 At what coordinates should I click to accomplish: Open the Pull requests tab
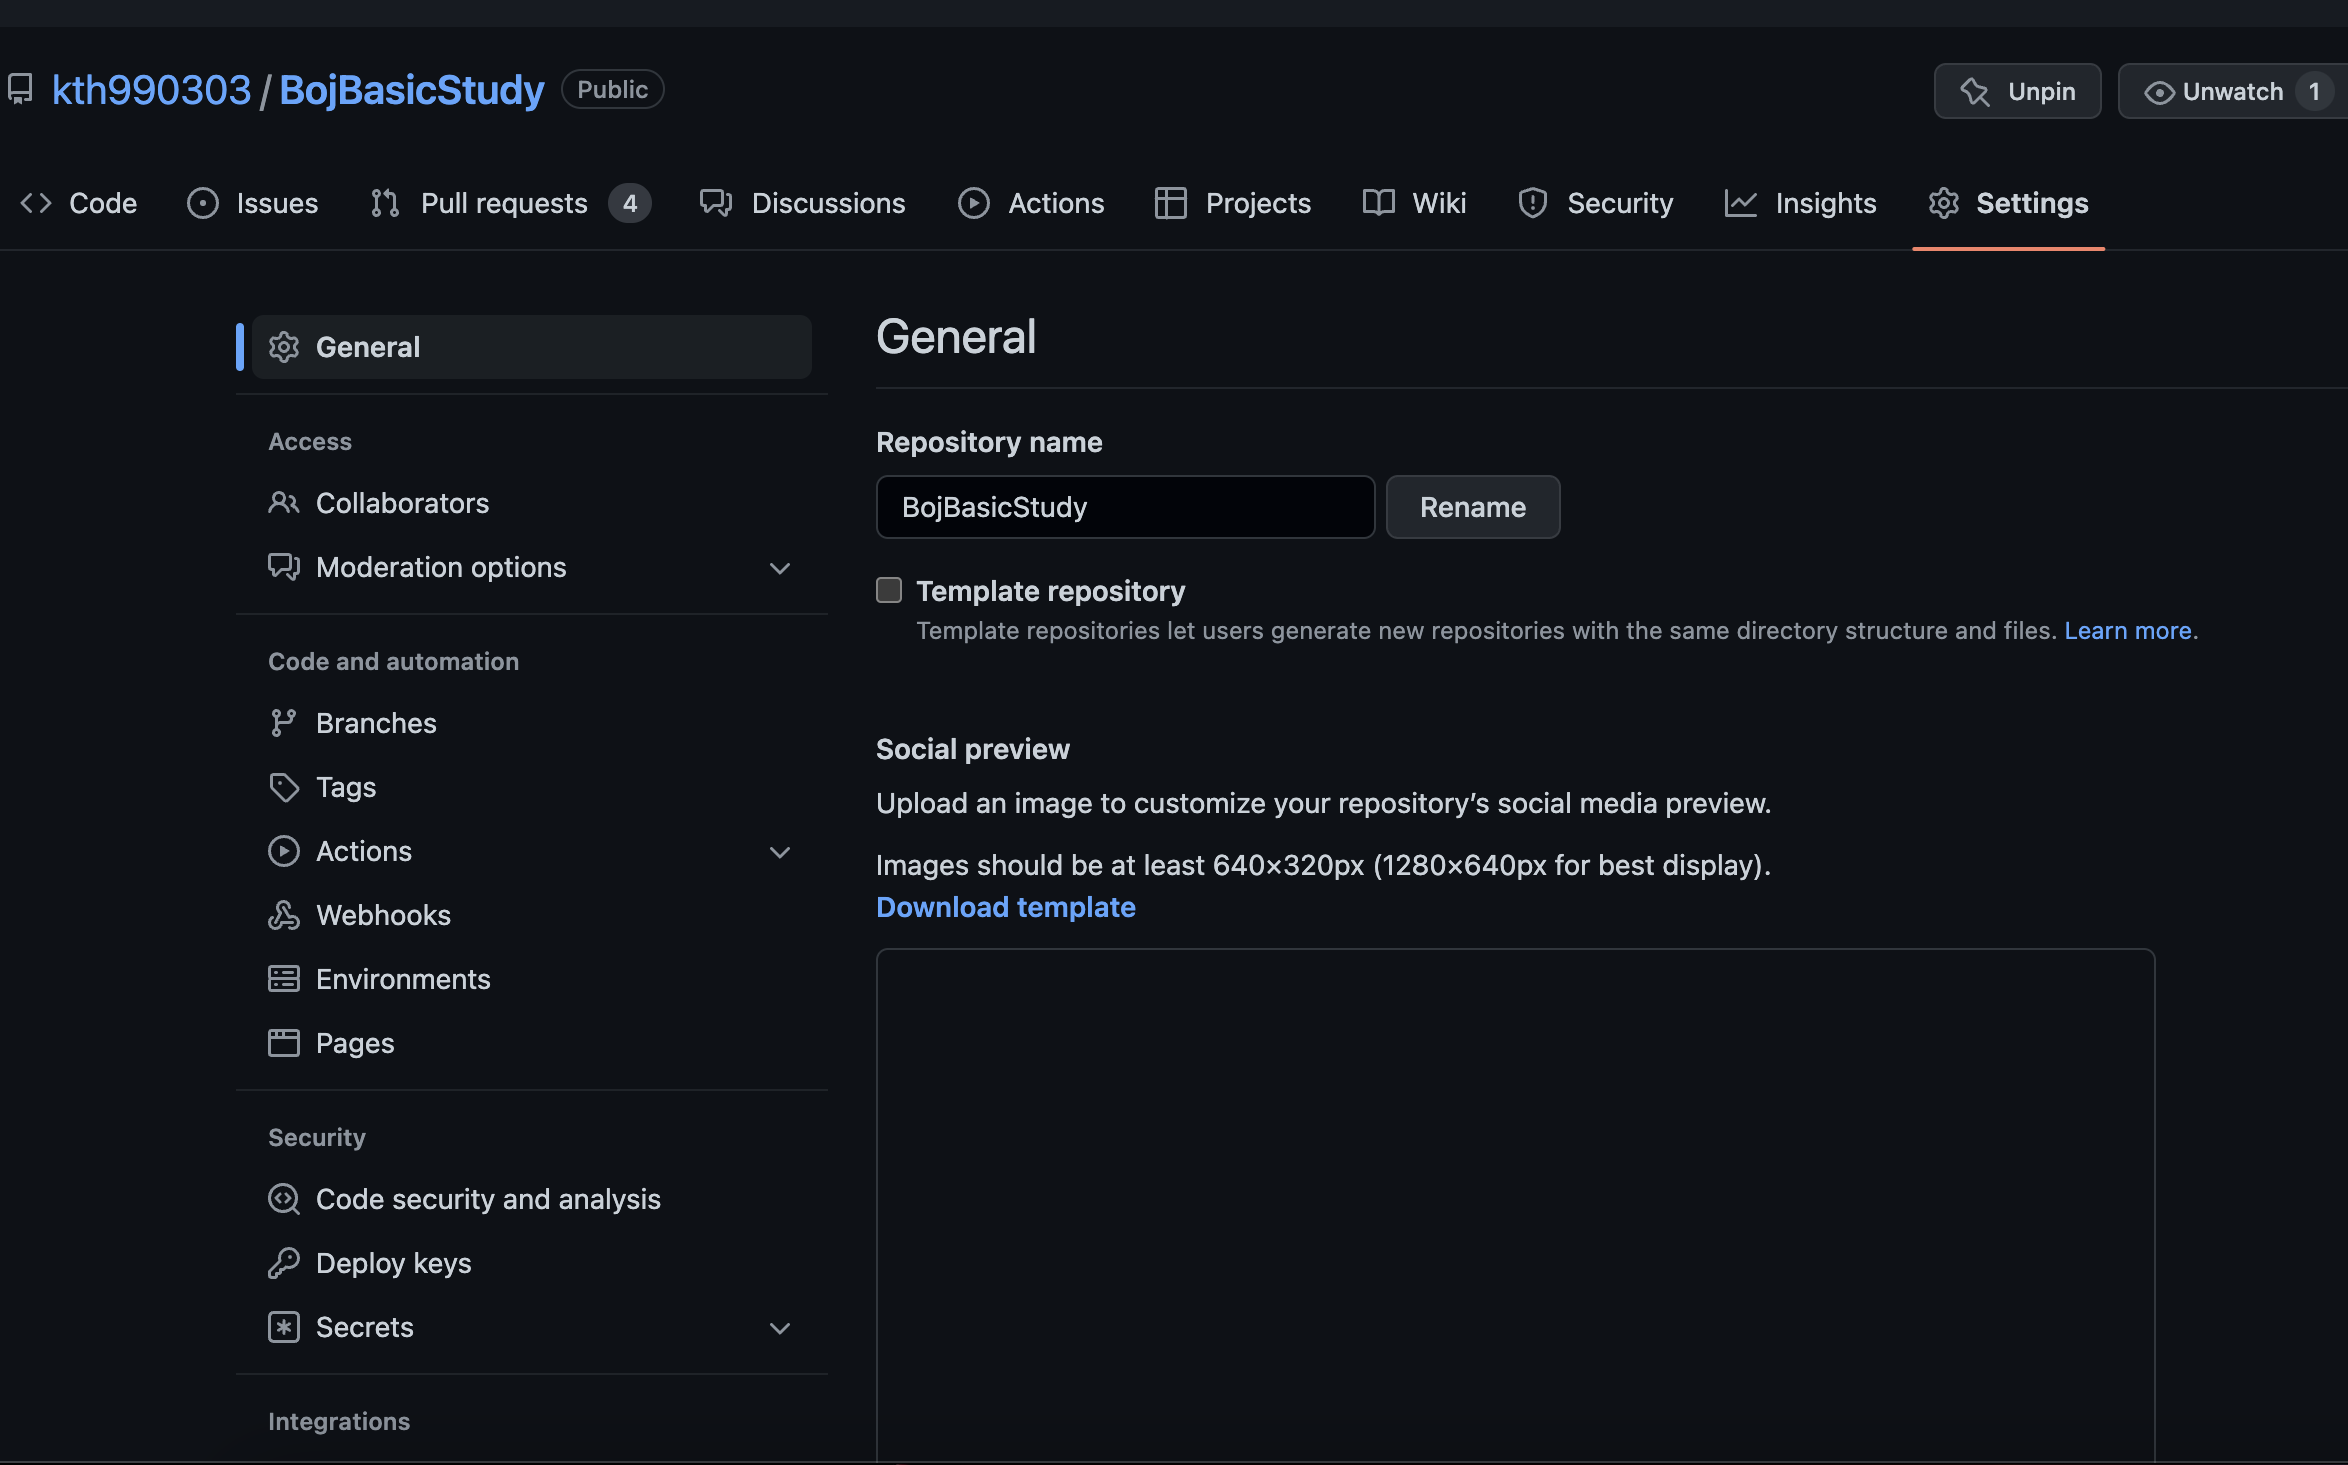(x=503, y=203)
